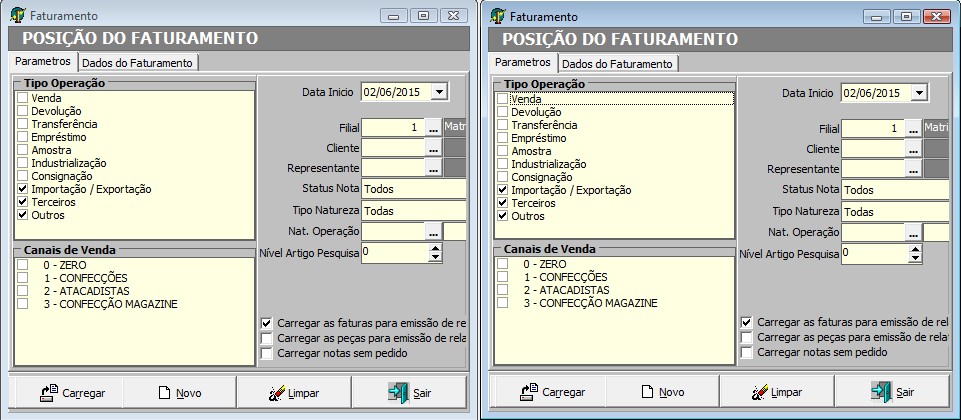
Task: Click the Limpar eraser icon in the right window
Action: click(759, 392)
